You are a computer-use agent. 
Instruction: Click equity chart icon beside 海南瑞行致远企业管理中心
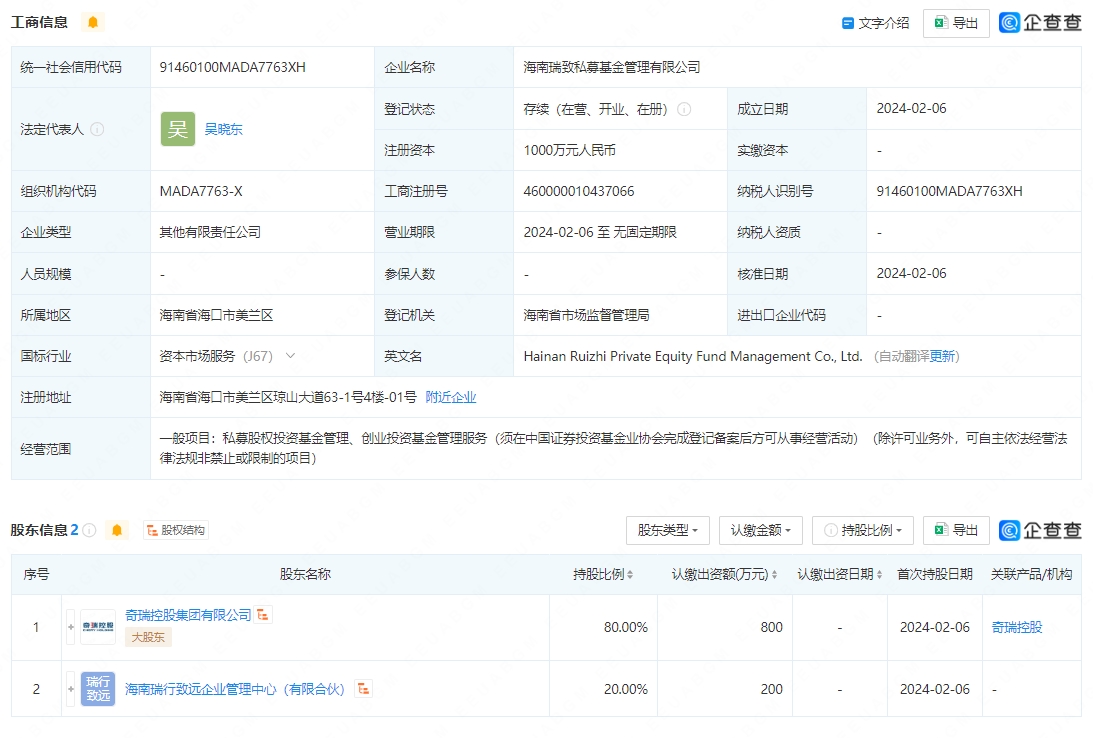click(x=363, y=688)
